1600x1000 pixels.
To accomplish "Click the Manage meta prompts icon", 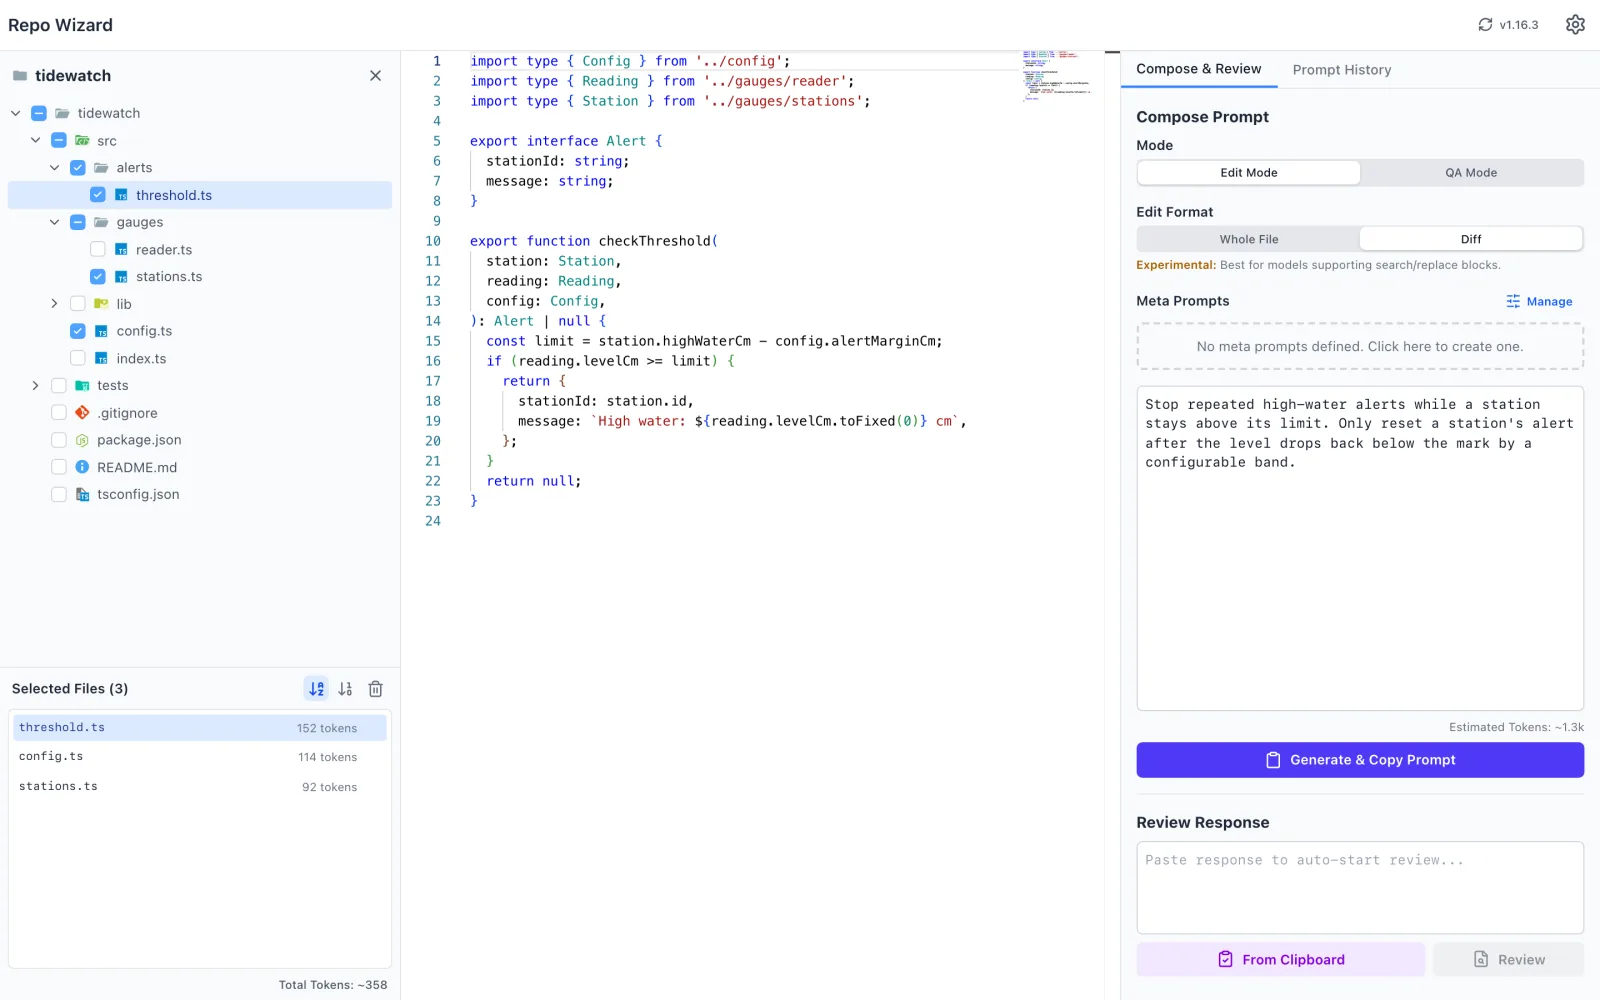I will coord(1513,301).
